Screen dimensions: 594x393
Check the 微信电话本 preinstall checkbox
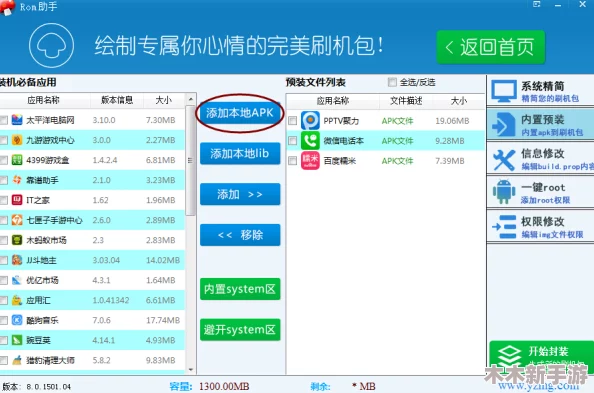click(292, 141)
